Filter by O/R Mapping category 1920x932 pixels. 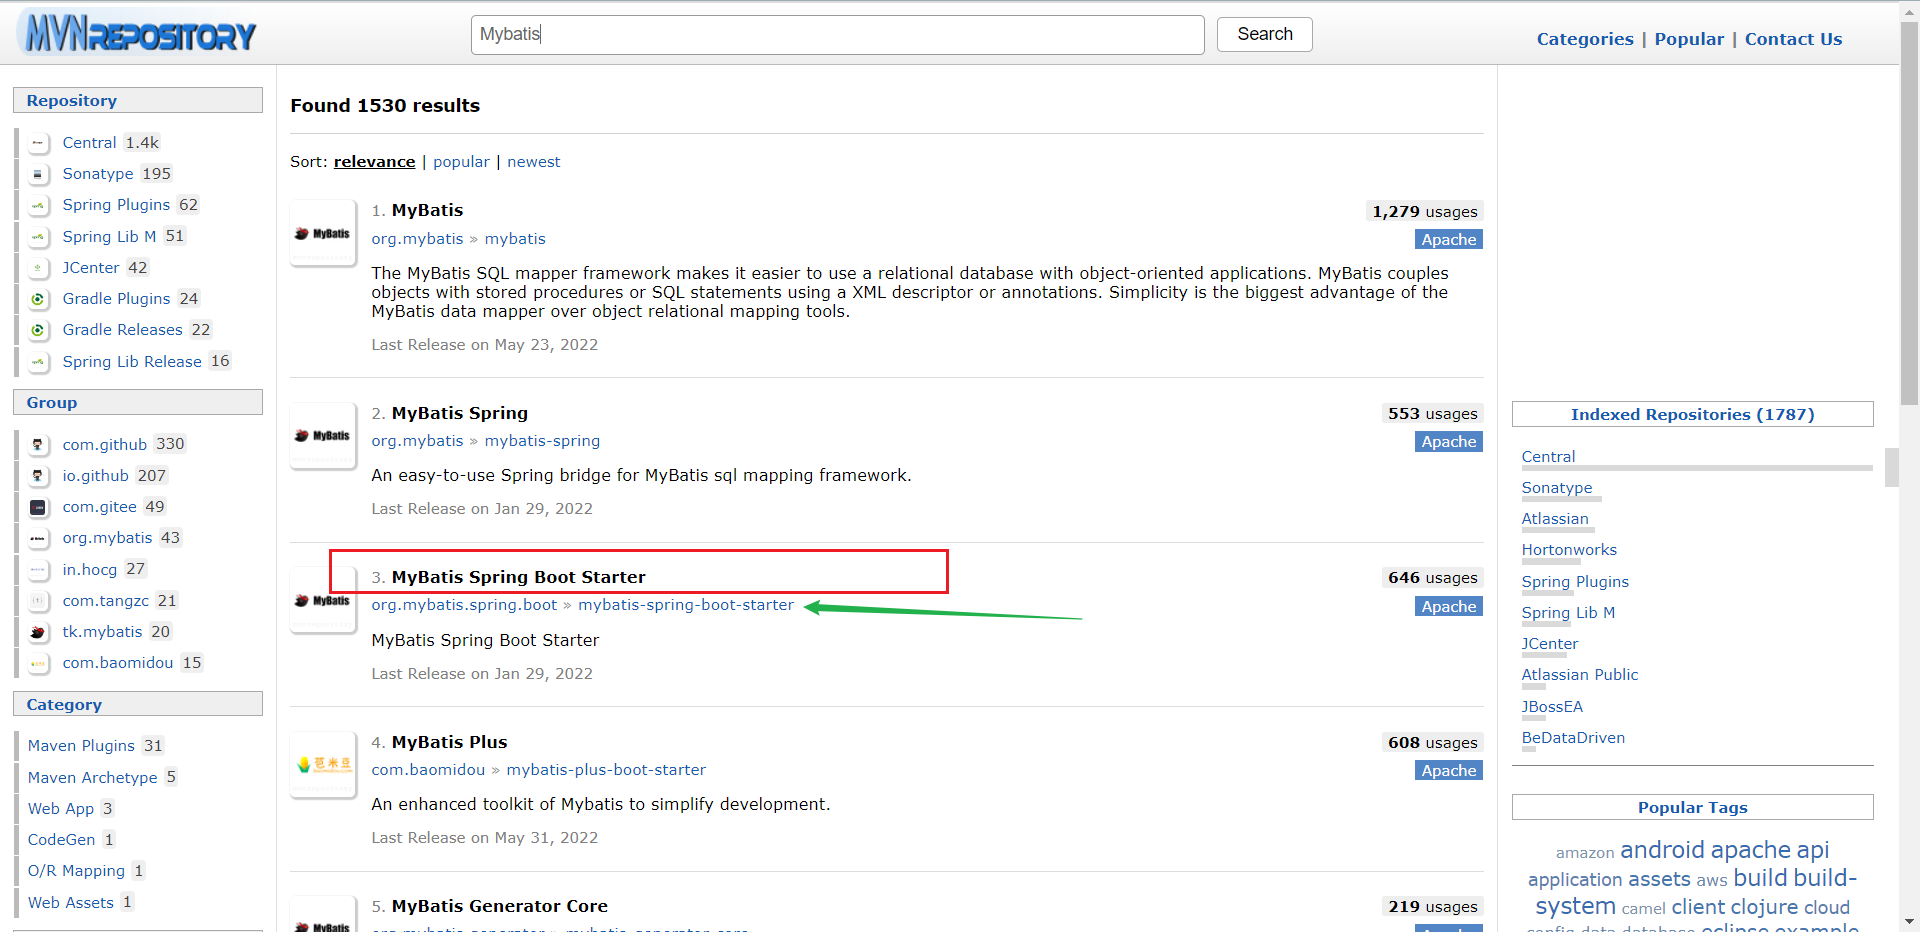point(77,871)
